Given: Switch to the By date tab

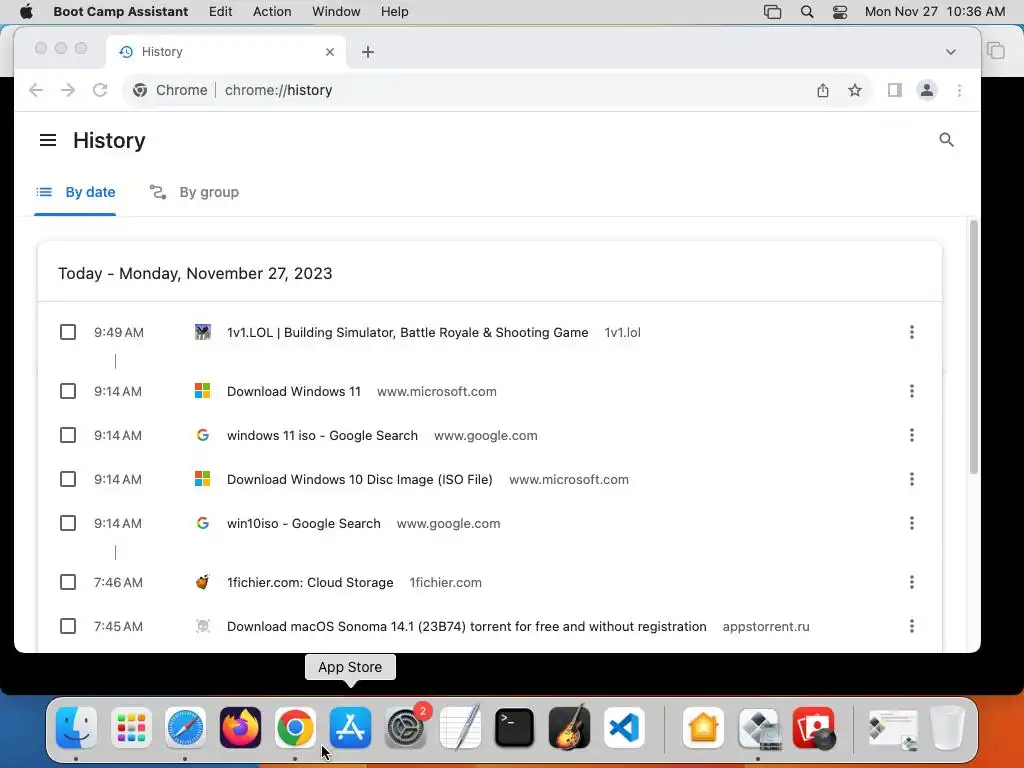Looking at the screenshot, I should click(75, 192).
